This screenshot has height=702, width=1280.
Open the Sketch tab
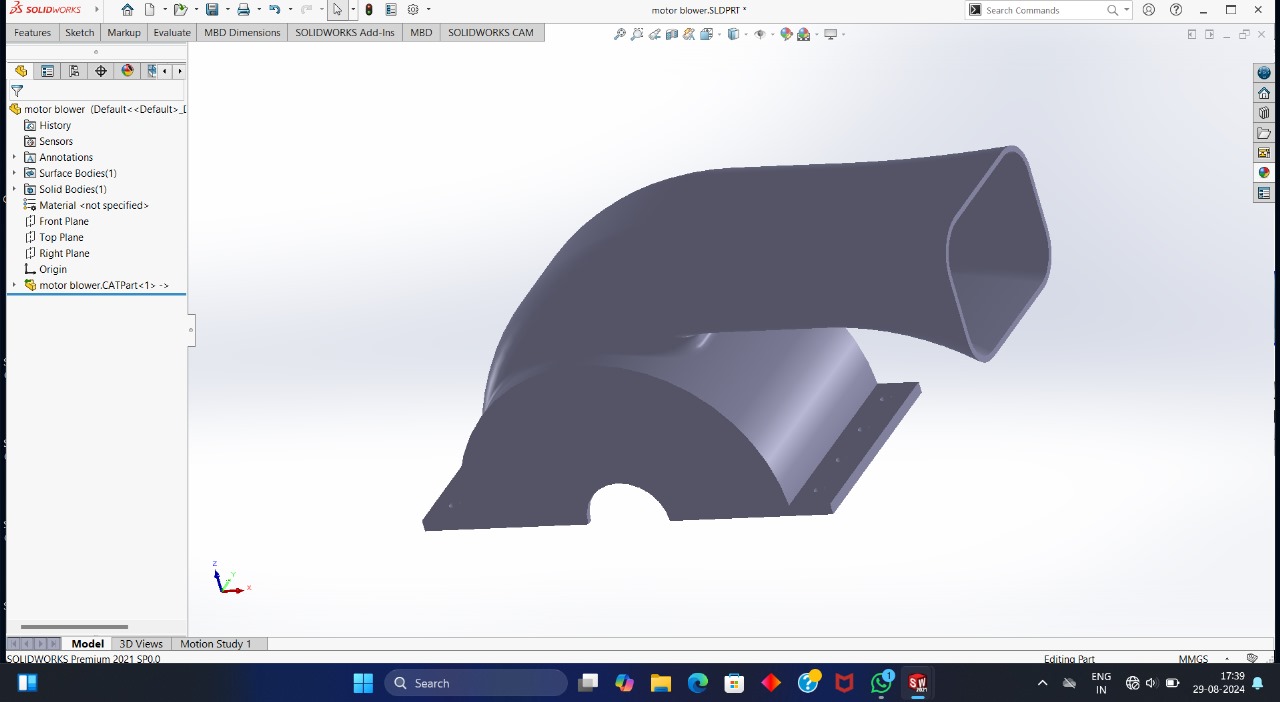79,32
